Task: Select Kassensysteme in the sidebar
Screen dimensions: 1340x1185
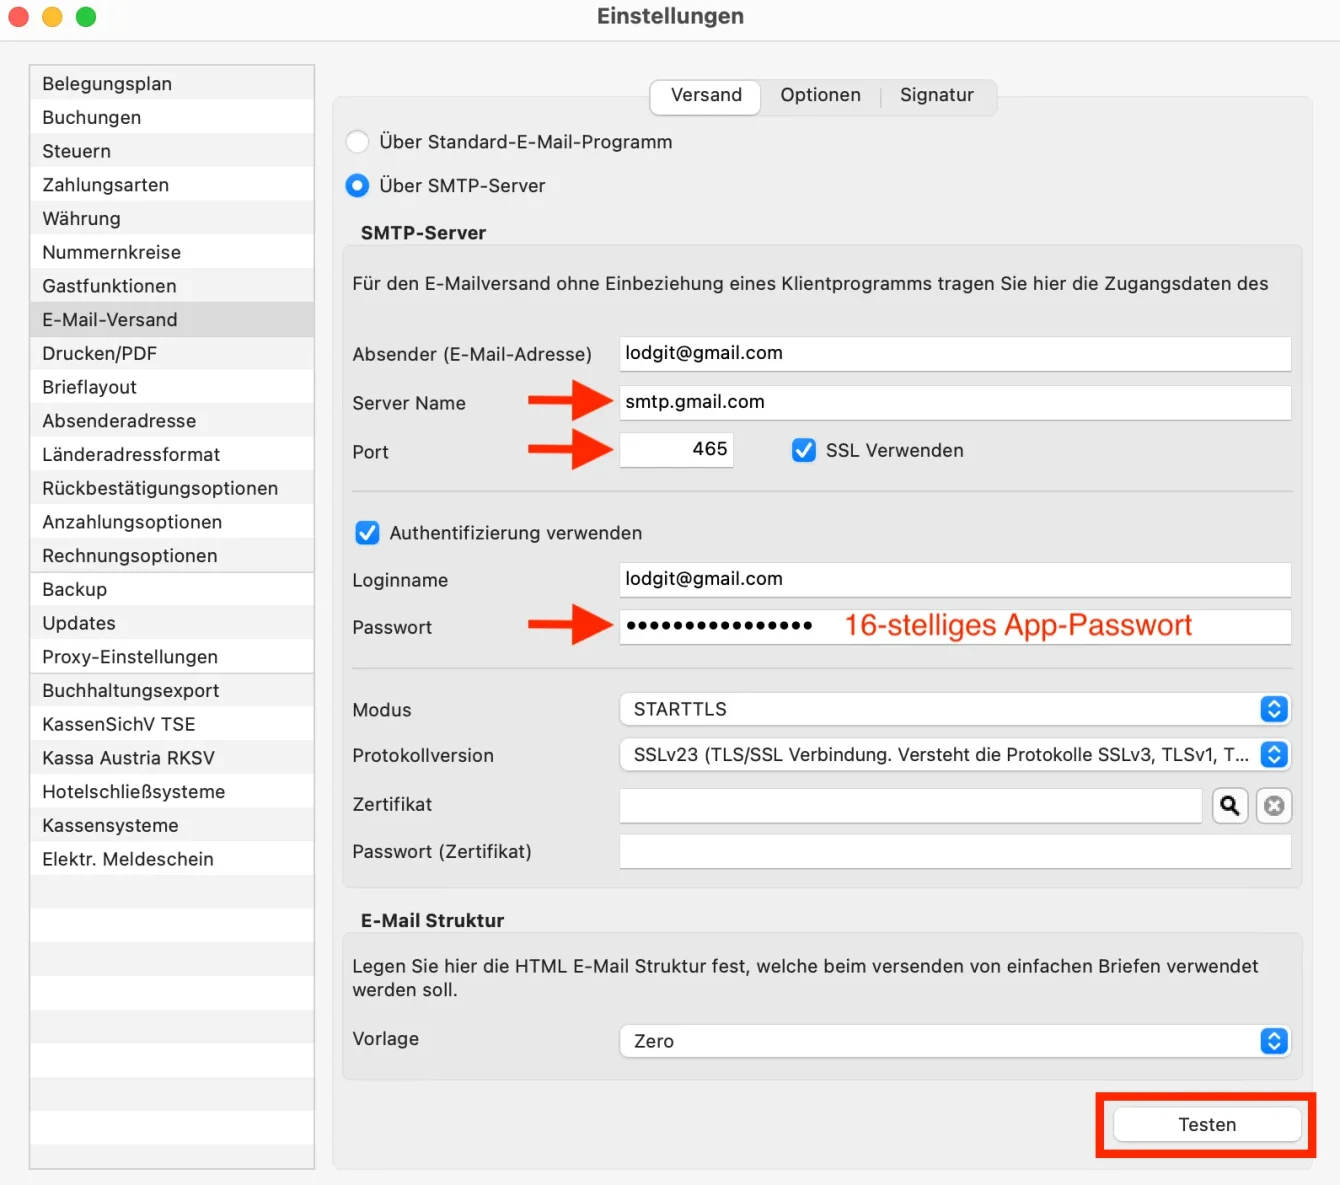Action: (x=172, y=826)
